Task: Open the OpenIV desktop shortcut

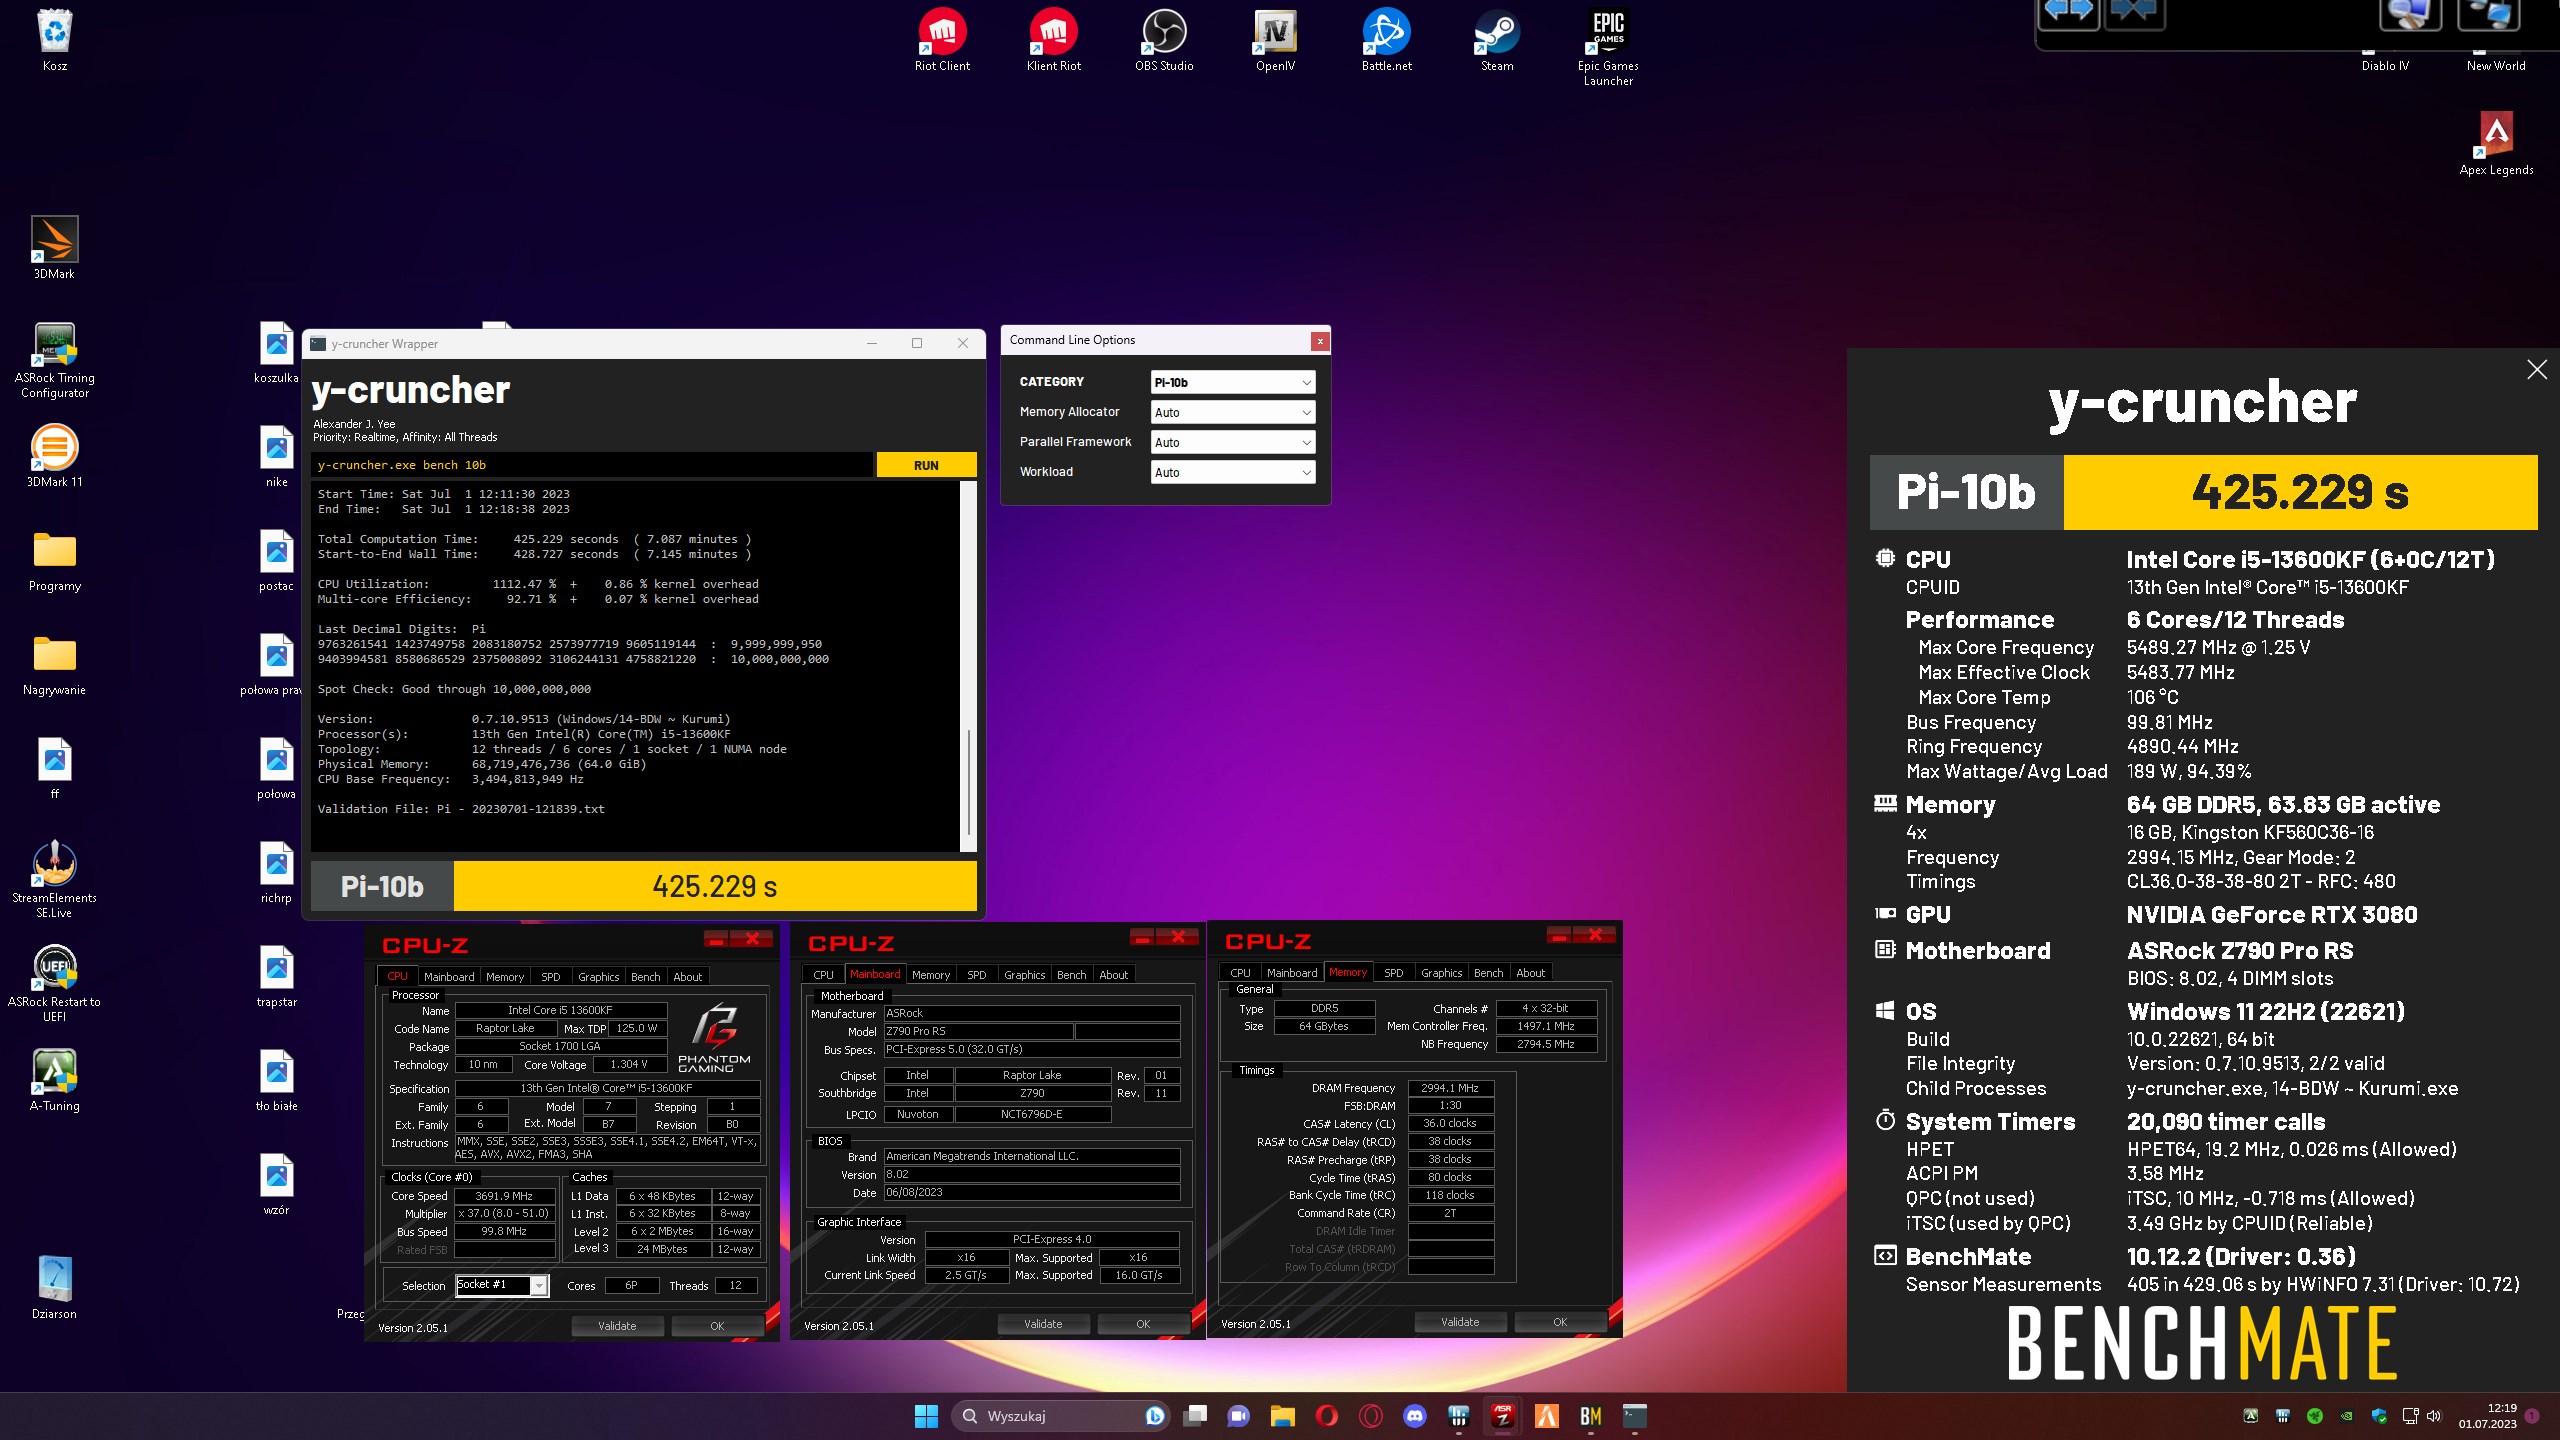Action: tap(1275, 40)
